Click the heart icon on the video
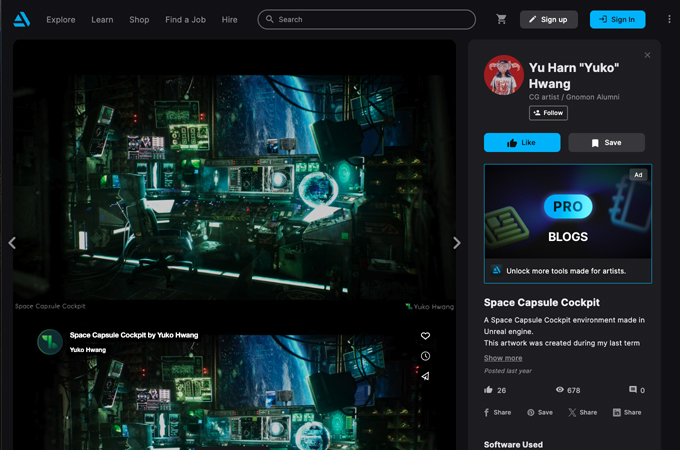 click(425, 336)
